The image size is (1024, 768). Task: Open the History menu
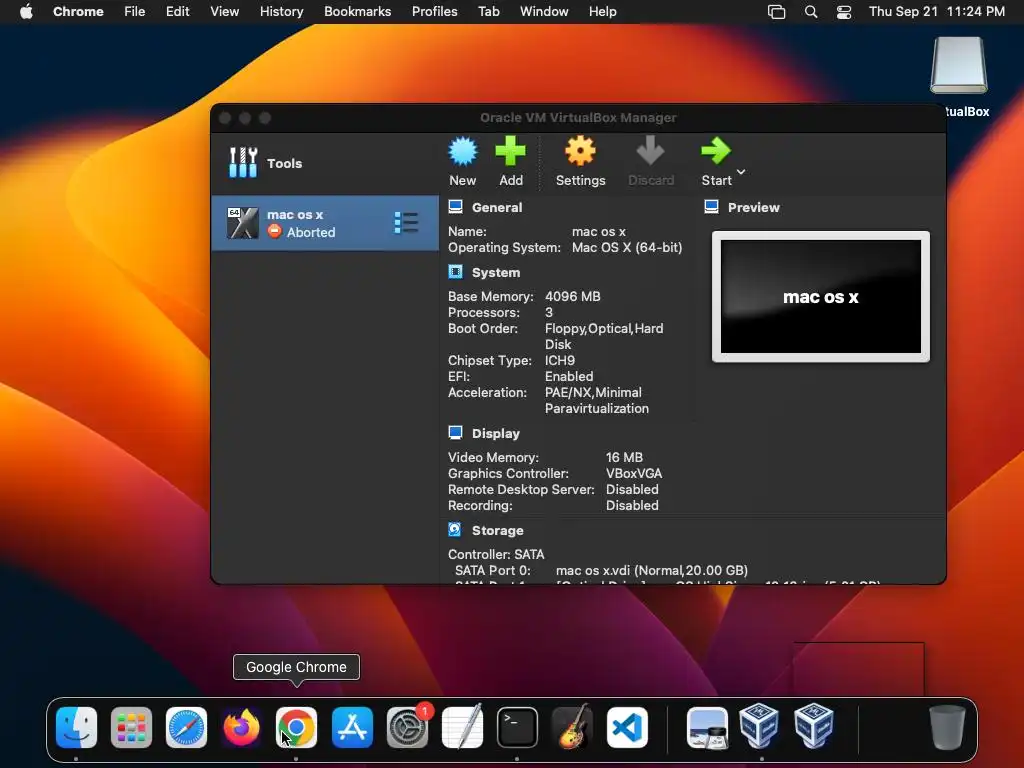tap(281, 12)
